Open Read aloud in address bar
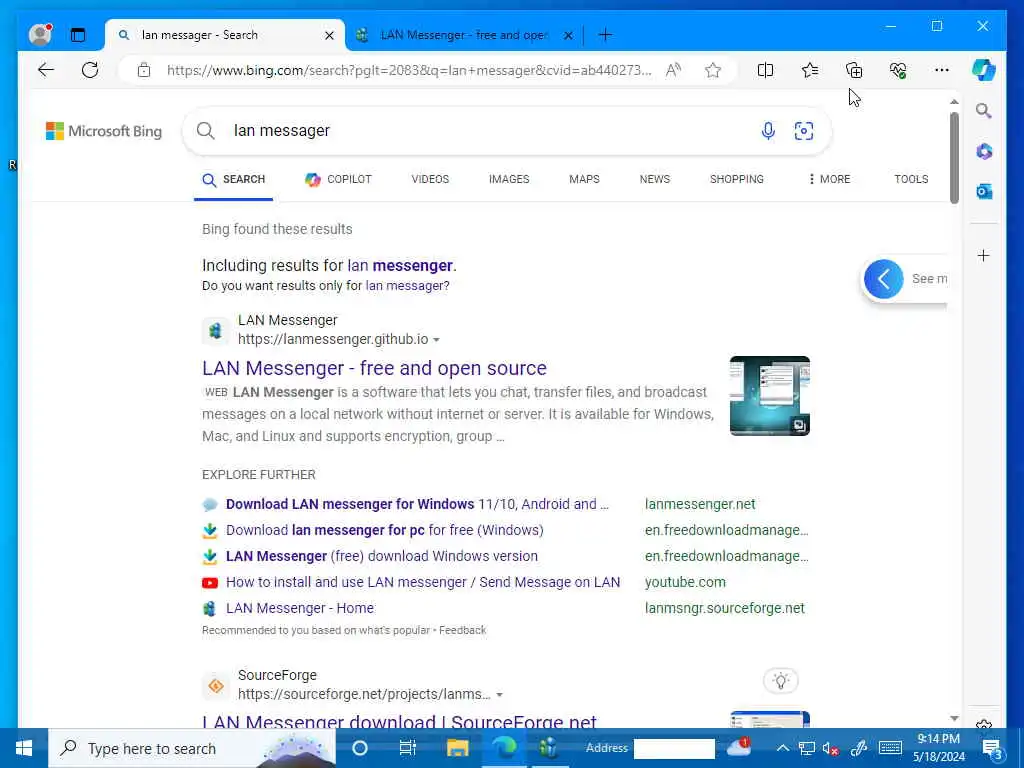This screenshot has width=1024, height=768. pyautogui.click(x=673, y=70)
